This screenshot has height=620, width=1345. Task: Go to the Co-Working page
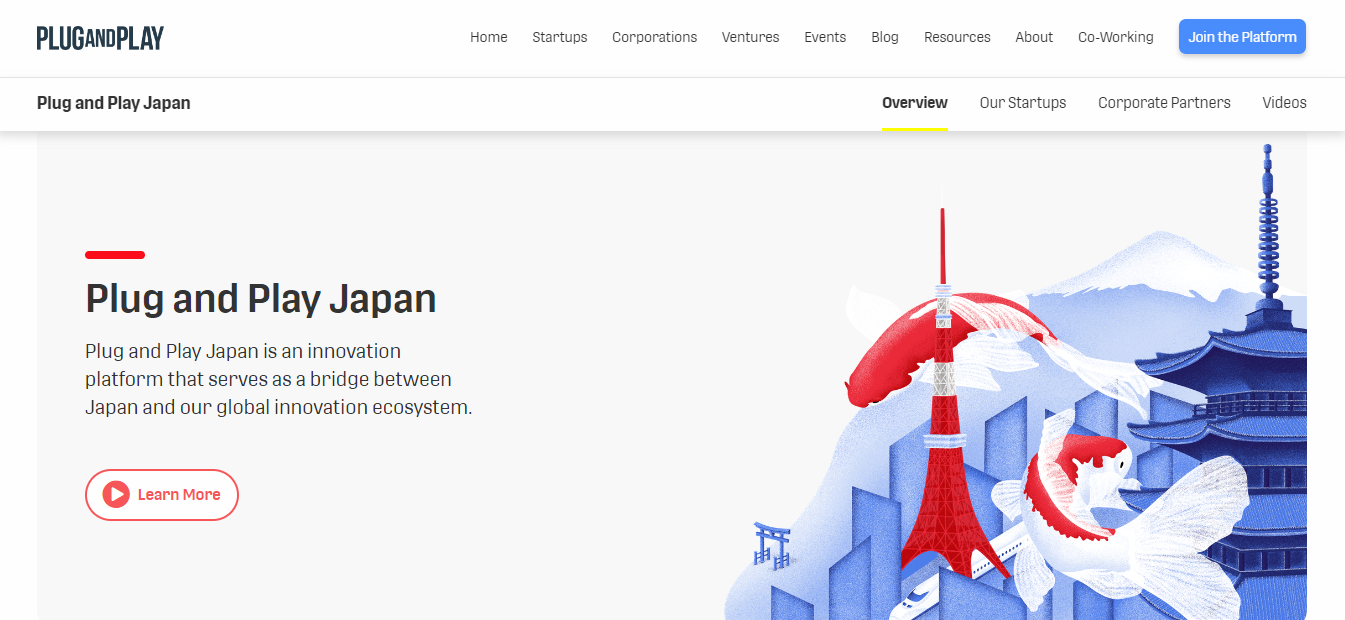(x=1116, y=37)
